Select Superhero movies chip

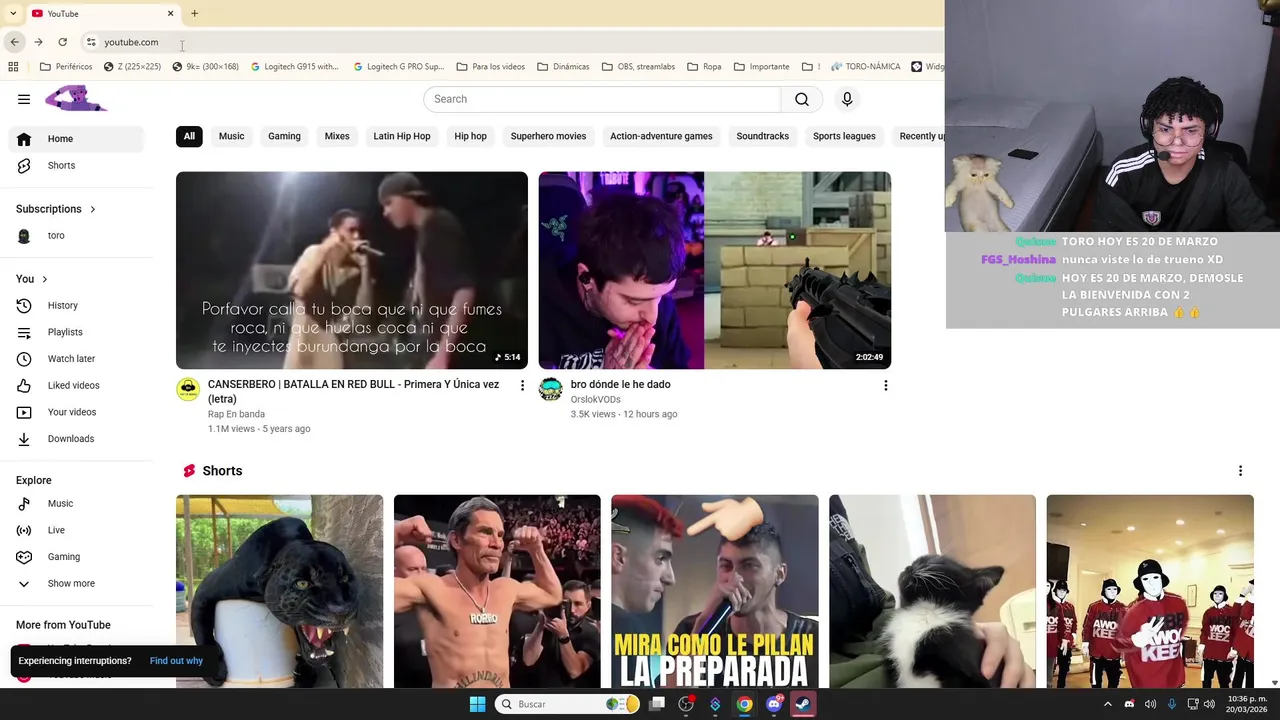coord(548,136)
